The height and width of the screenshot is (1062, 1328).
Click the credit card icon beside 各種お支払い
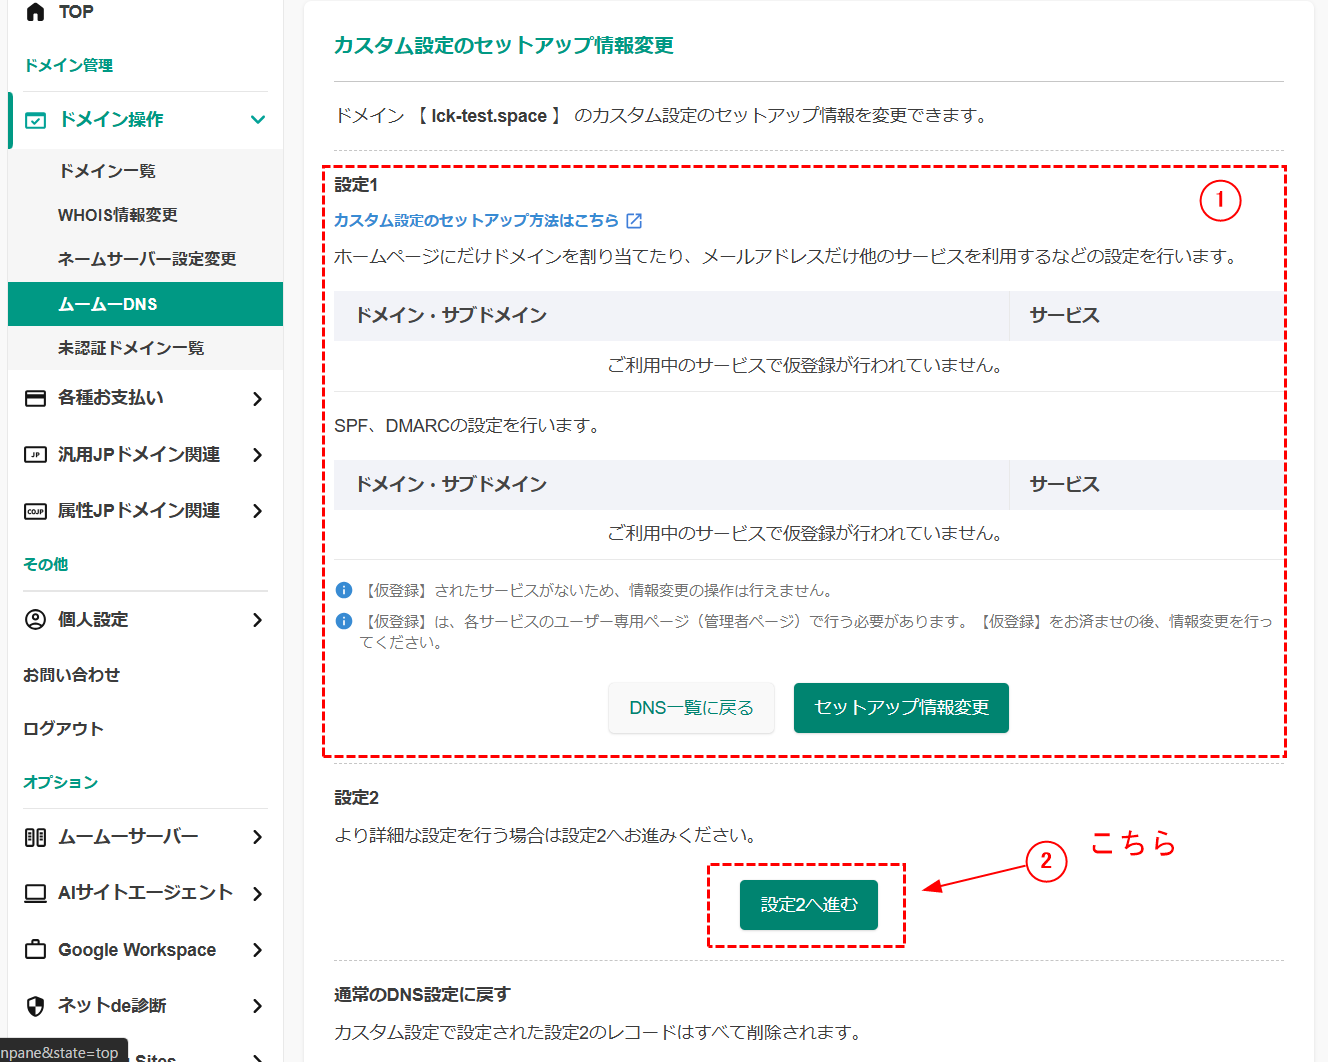[x=35, y=398]
